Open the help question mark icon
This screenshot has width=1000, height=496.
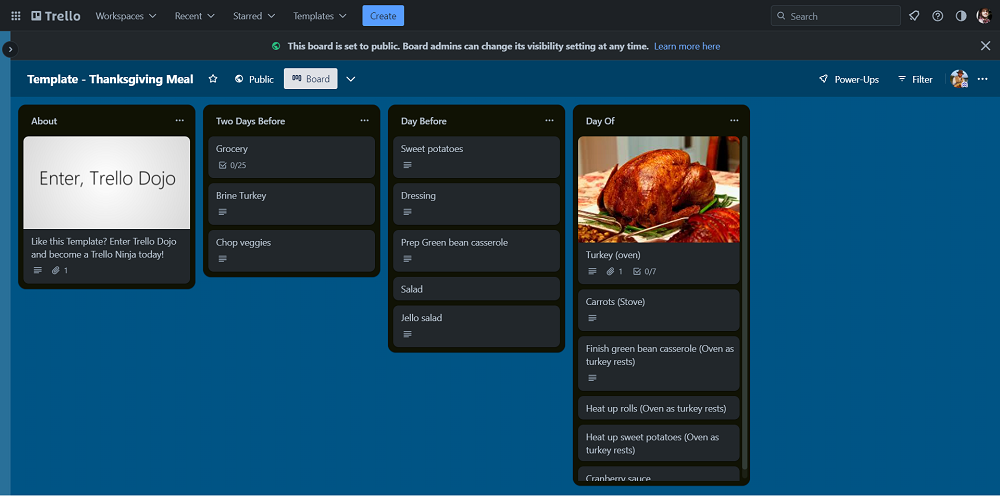(937, 16)
